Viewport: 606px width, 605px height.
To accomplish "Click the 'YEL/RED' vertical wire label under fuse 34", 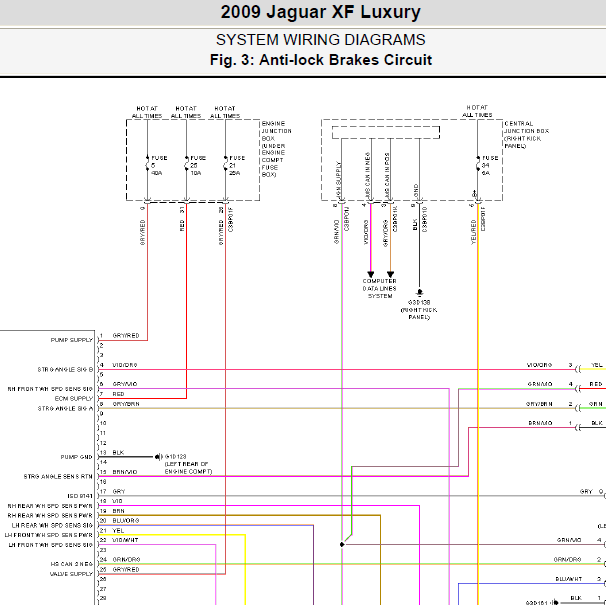I will pyautogui.click(x=473, y=232).
